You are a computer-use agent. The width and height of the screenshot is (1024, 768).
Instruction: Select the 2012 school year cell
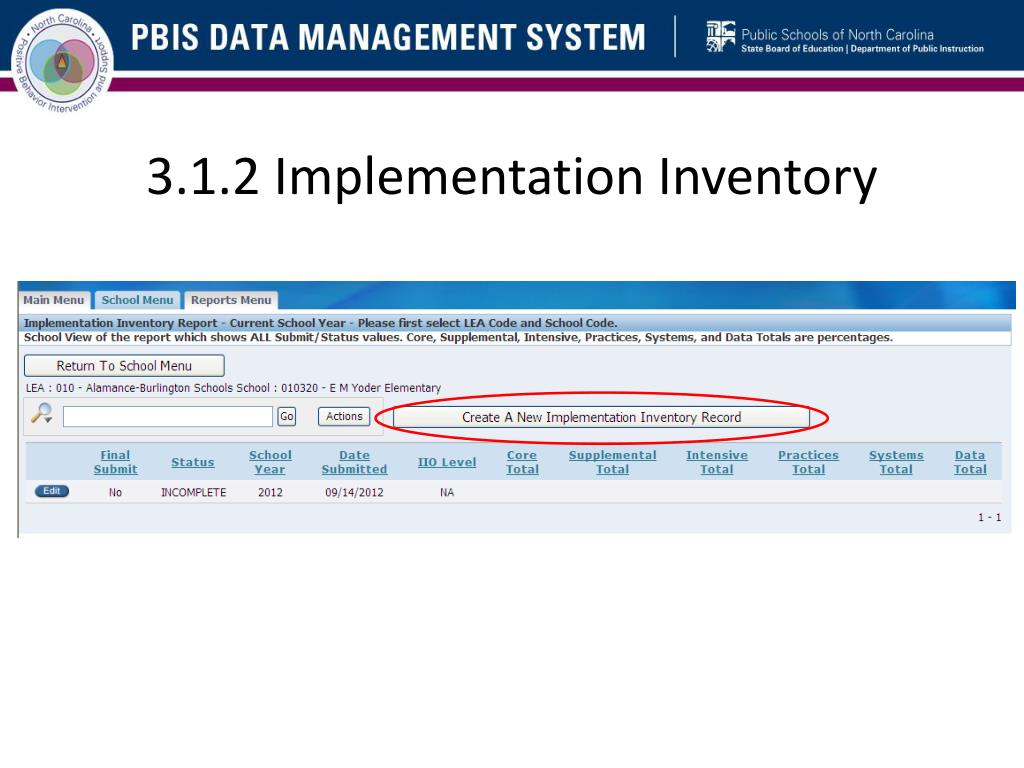270,492
